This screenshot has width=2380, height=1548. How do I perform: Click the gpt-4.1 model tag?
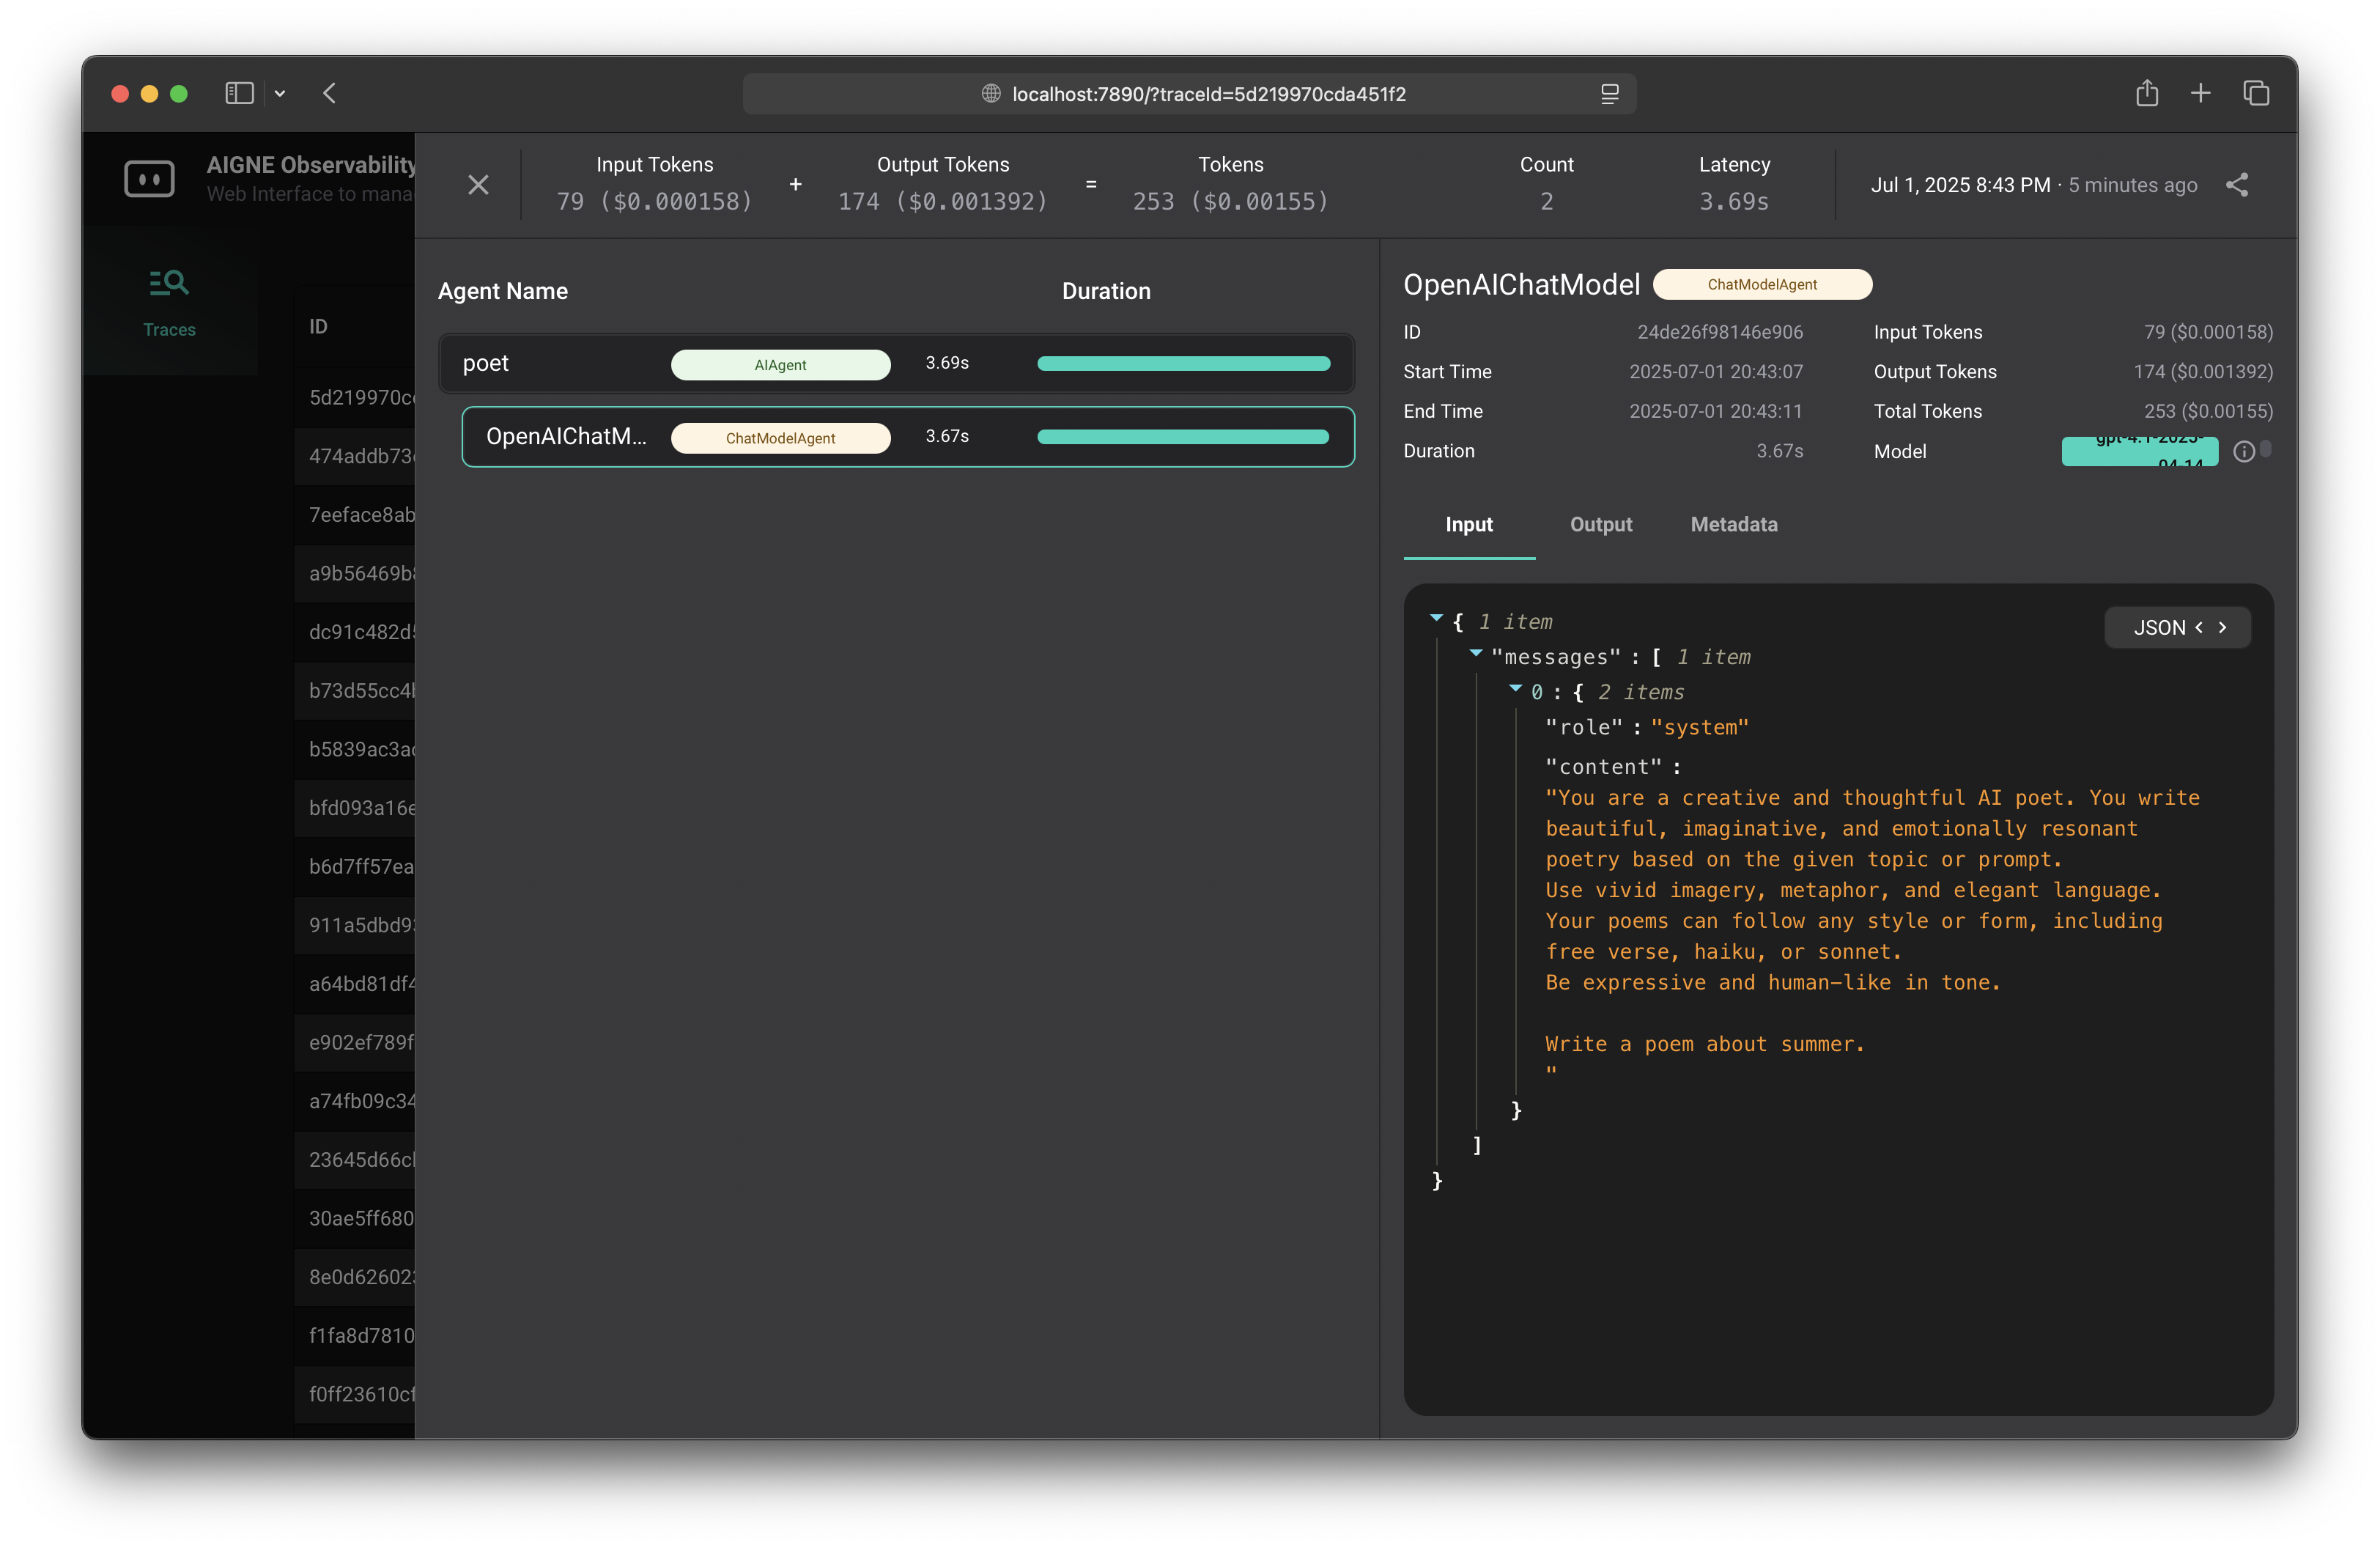[2139, 452]
